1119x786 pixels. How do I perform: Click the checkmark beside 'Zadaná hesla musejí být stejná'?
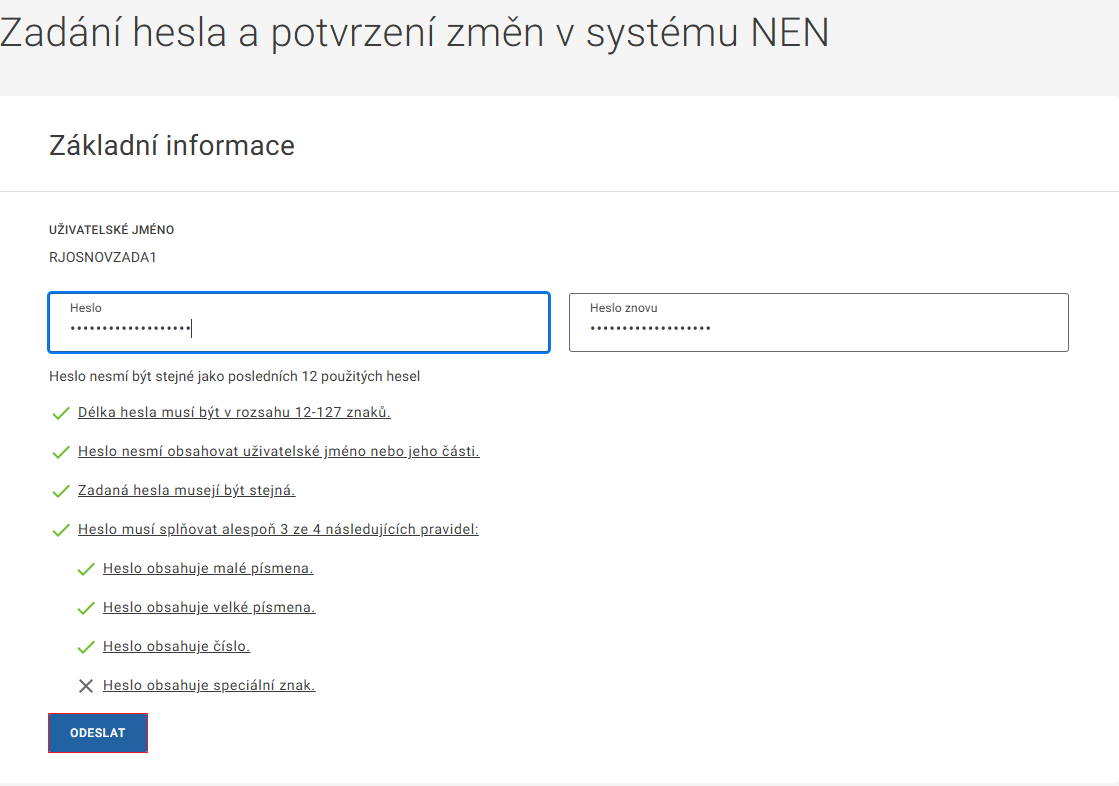(x=60, y=491)
